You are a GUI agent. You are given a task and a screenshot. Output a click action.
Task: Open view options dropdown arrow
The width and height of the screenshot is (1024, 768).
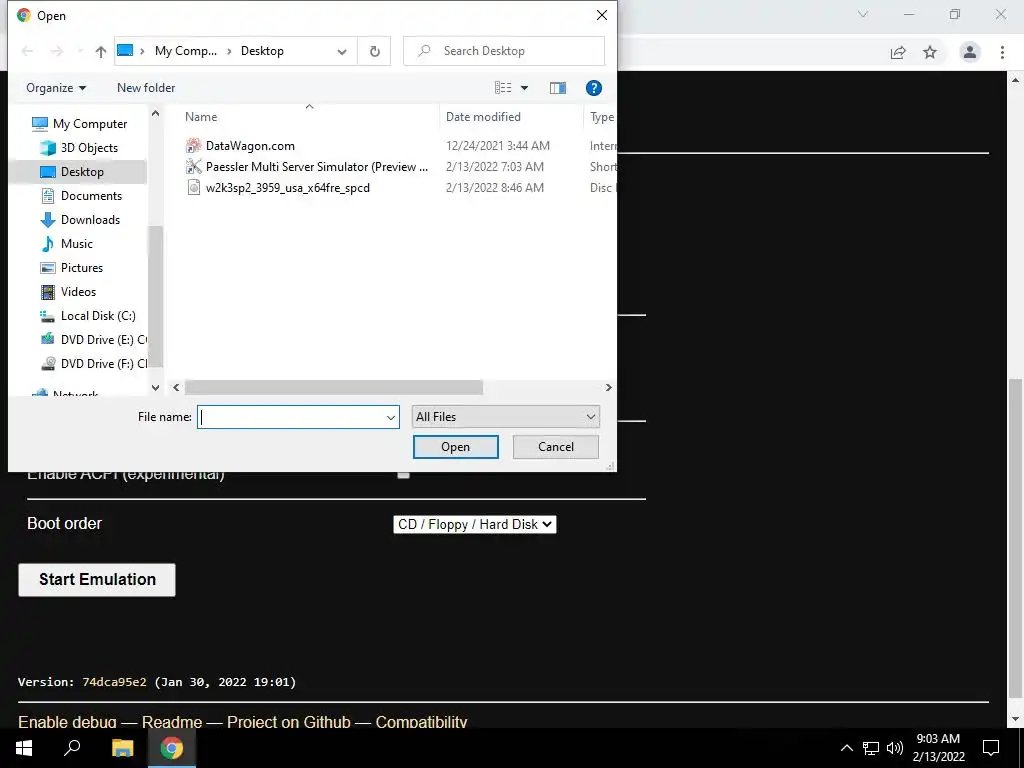(524, 88)
